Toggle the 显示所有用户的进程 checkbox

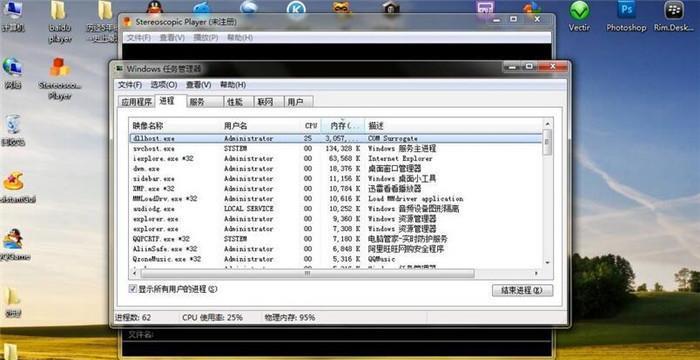point(132,289)
